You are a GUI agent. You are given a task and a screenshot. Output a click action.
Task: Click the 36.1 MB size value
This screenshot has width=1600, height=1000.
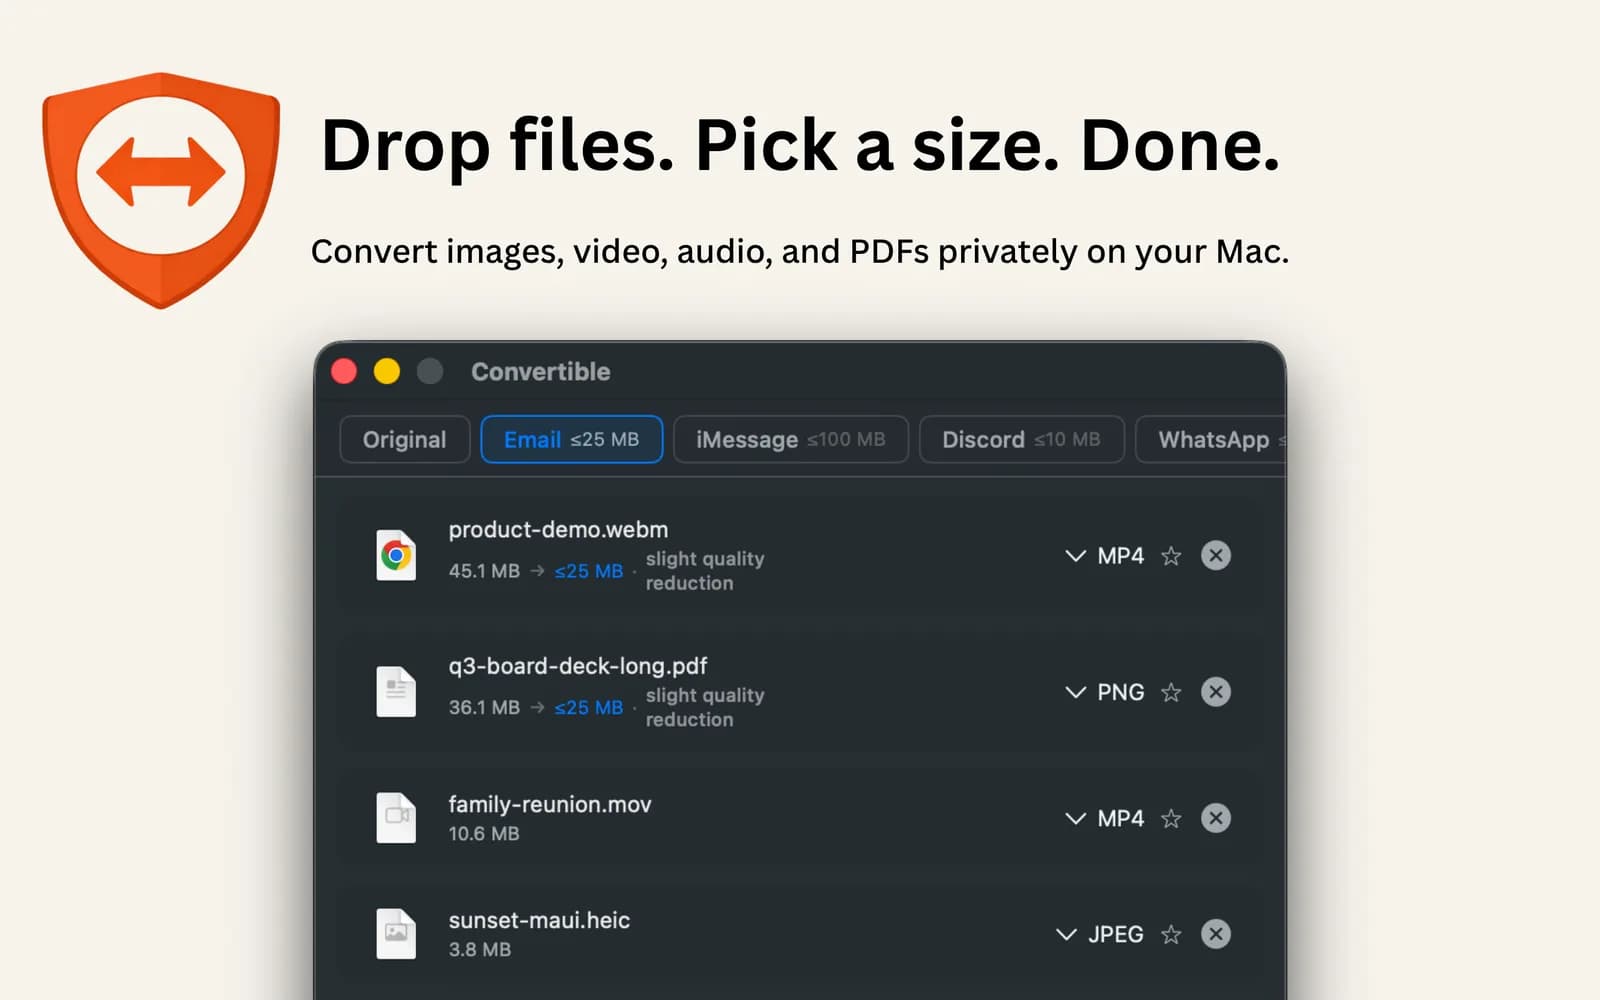click(484, 707)
